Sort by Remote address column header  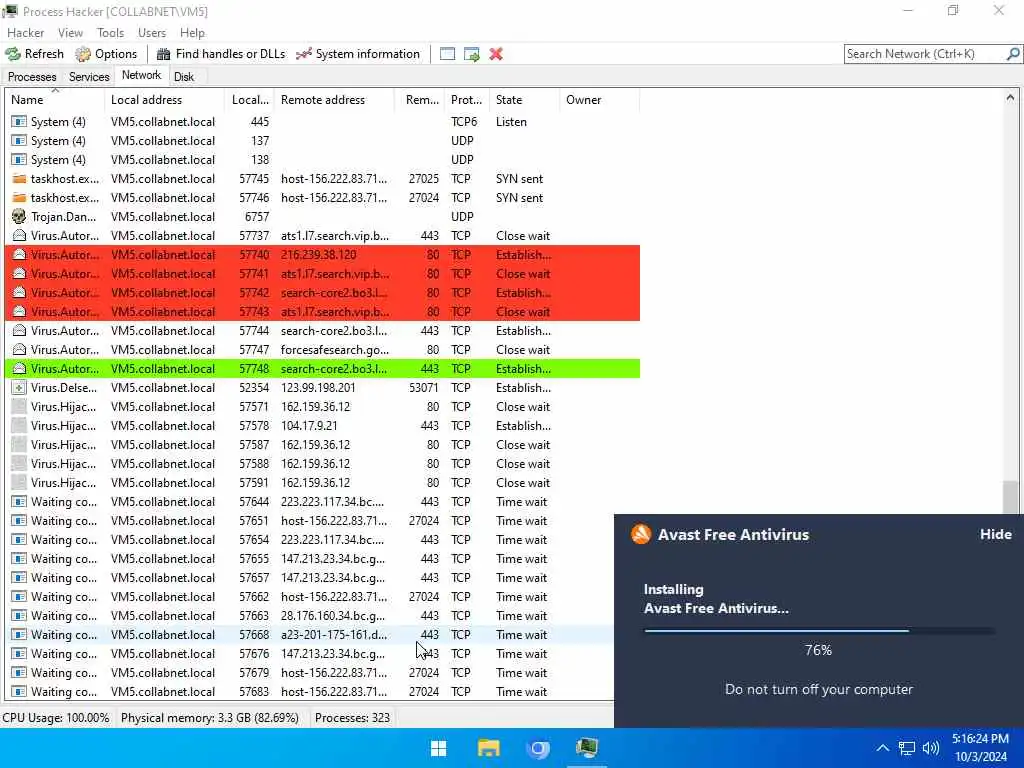(x=334, y=100)
